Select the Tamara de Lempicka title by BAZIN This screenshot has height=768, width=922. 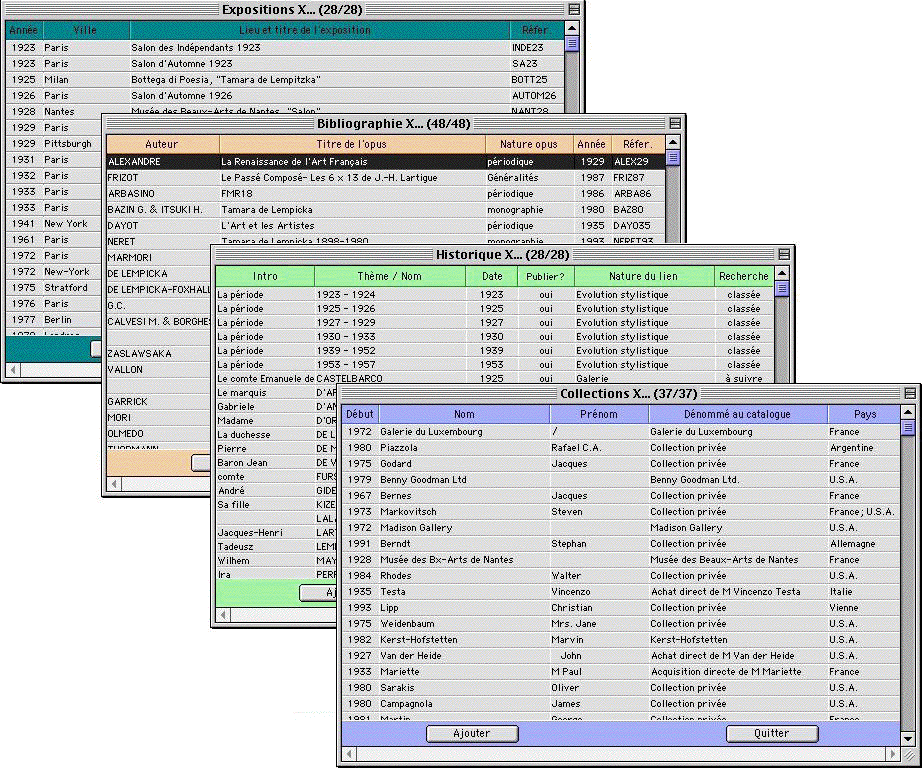click(x=267, y=210)
